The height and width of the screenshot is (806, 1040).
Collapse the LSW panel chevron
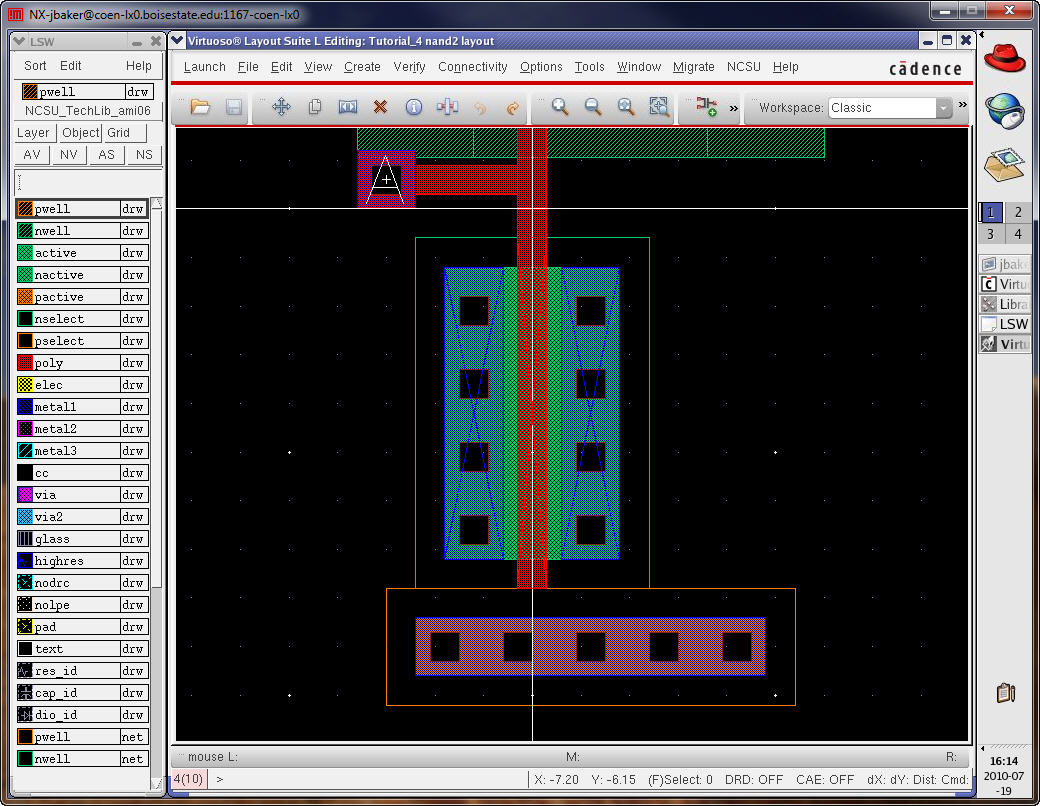click(x=19, y=41)
